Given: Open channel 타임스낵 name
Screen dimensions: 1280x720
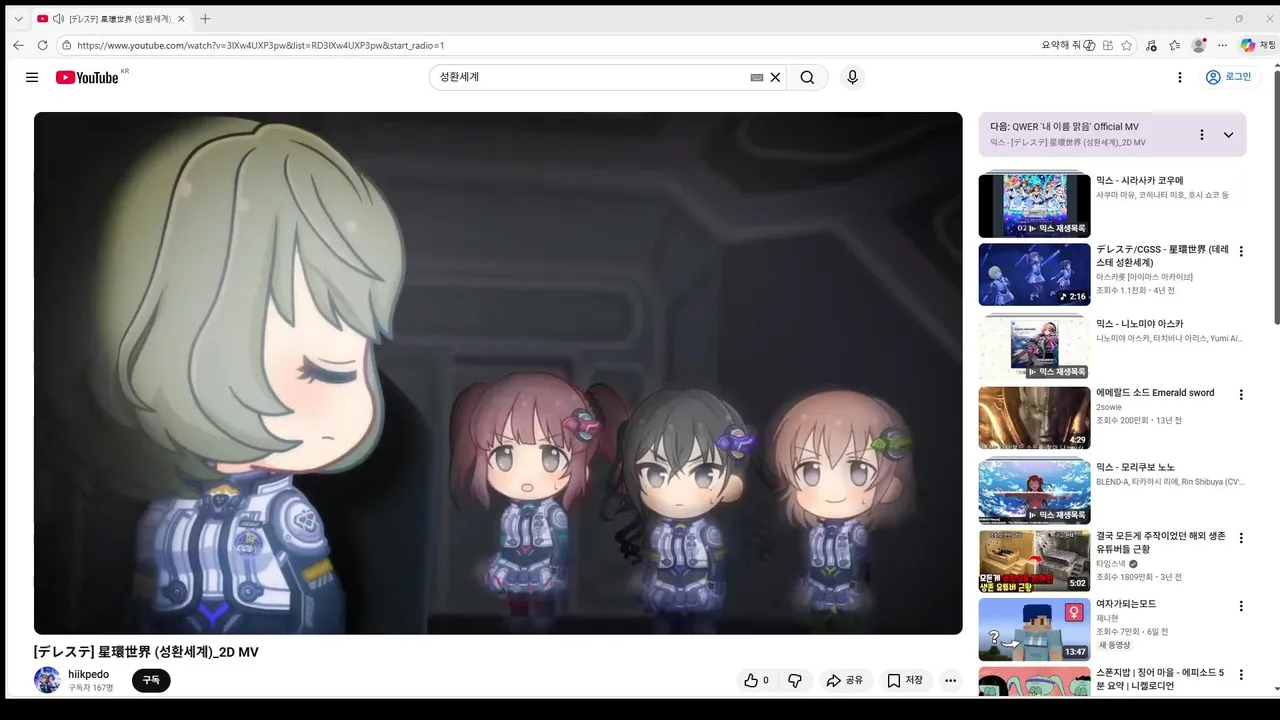Looking at the screenshot, I should [1111, 563].
